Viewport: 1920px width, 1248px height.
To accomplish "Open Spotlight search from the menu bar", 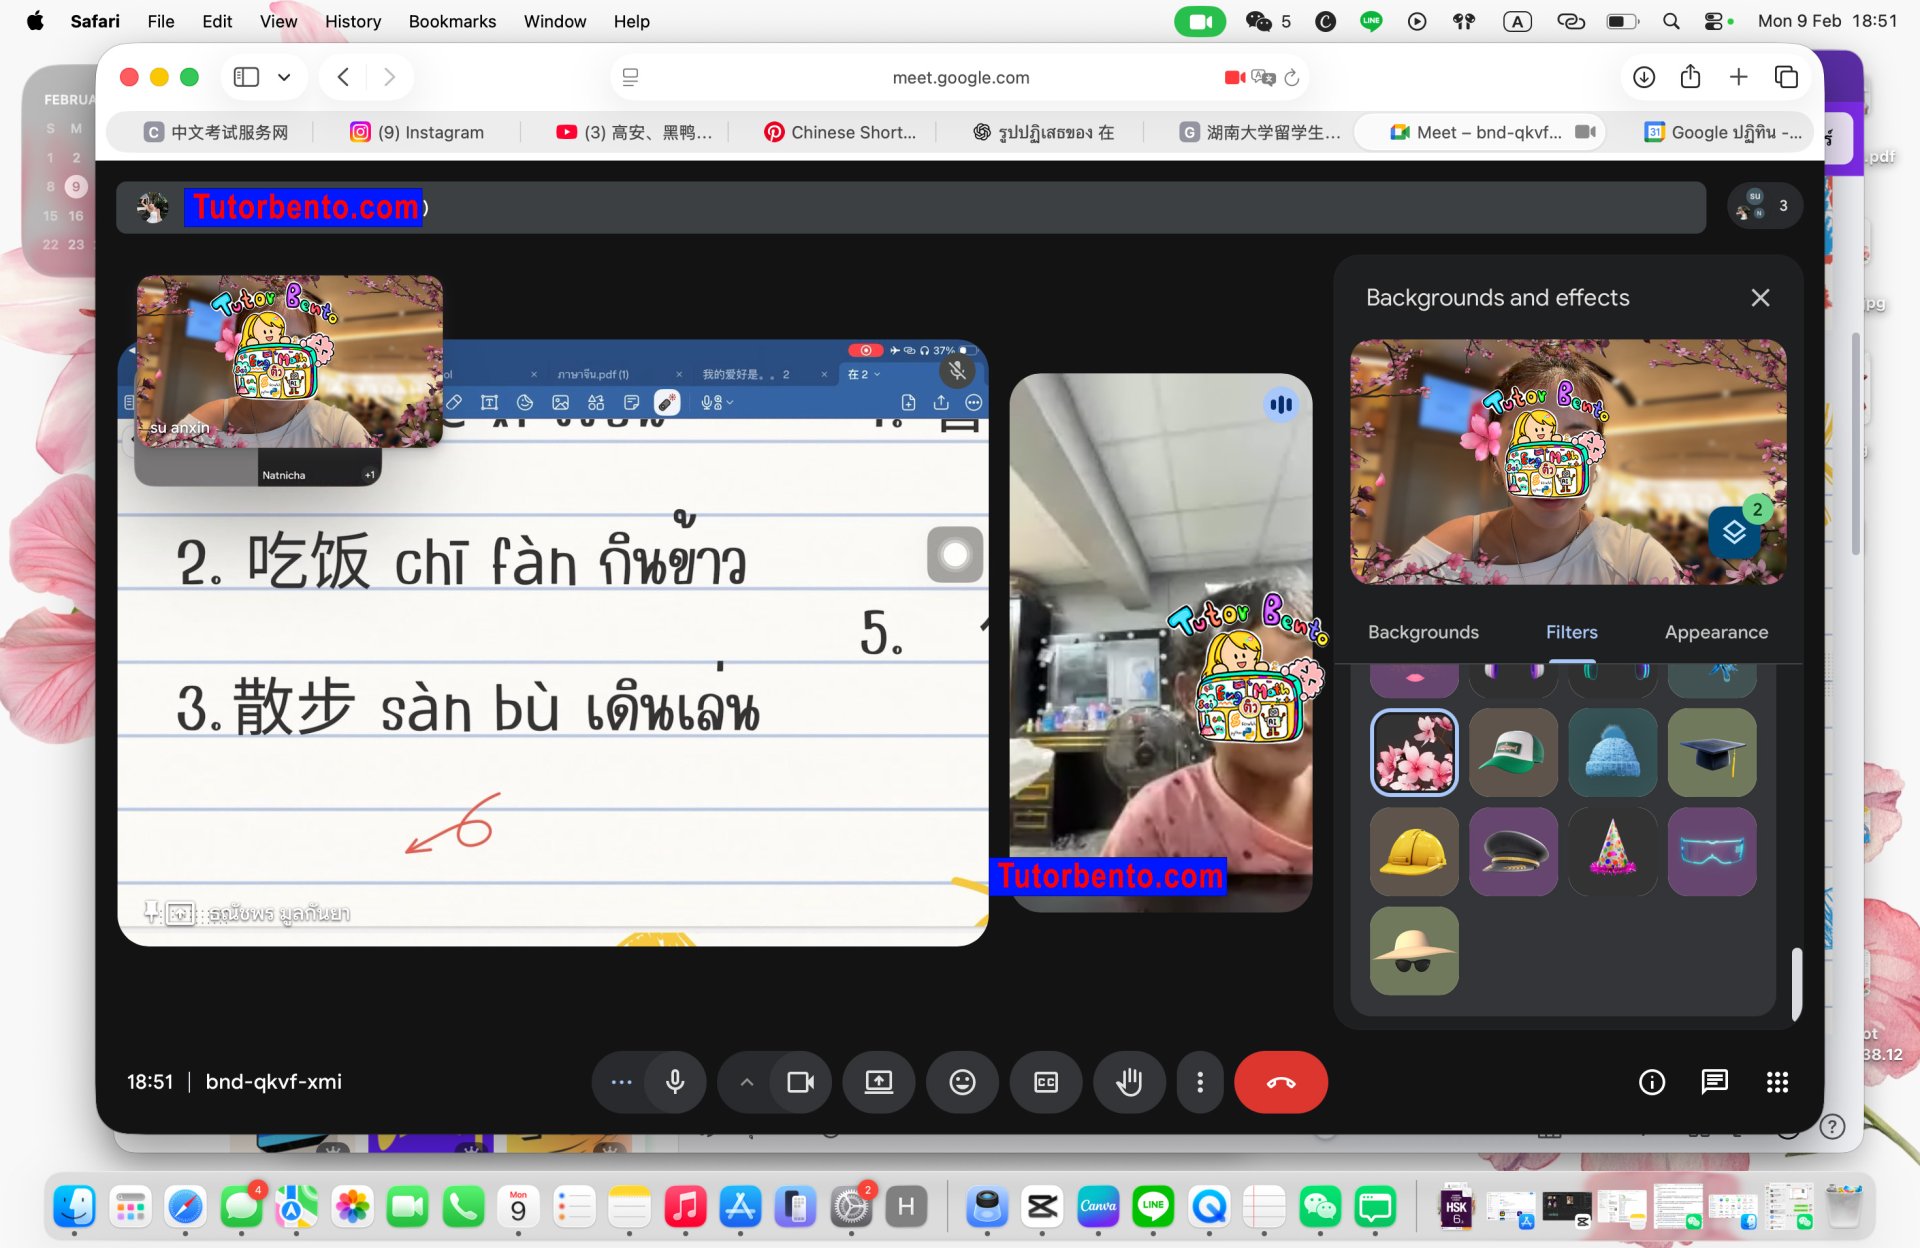I will pos(1671,21).
